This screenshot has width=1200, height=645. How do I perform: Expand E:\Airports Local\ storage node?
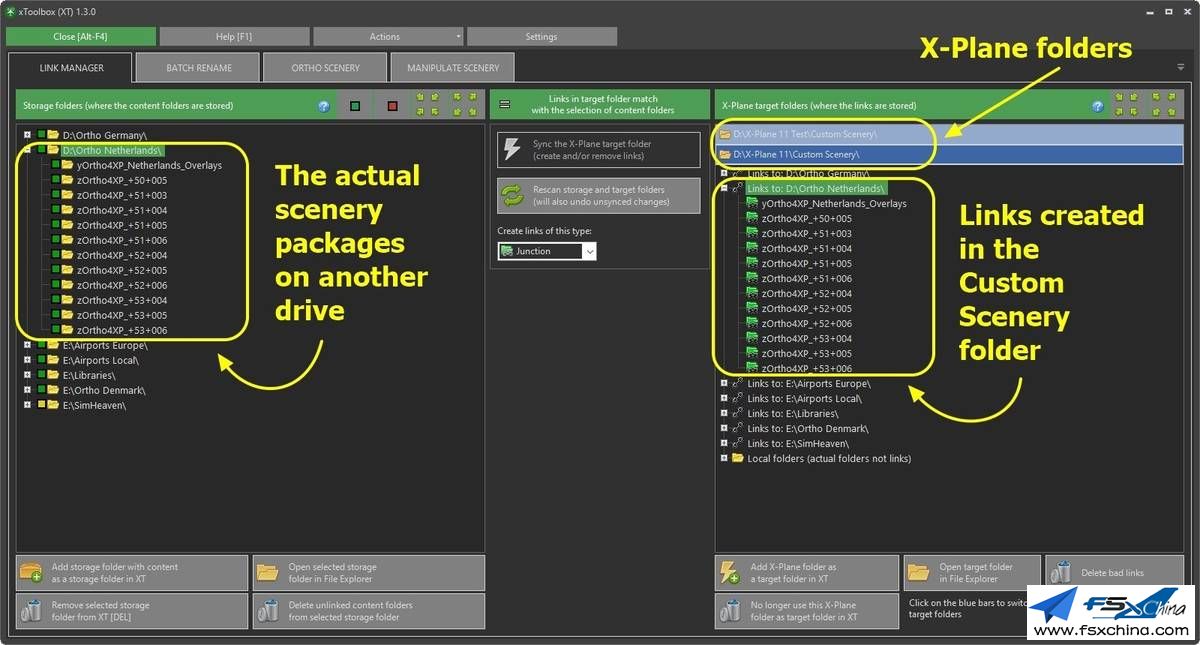tap(27, 360)
